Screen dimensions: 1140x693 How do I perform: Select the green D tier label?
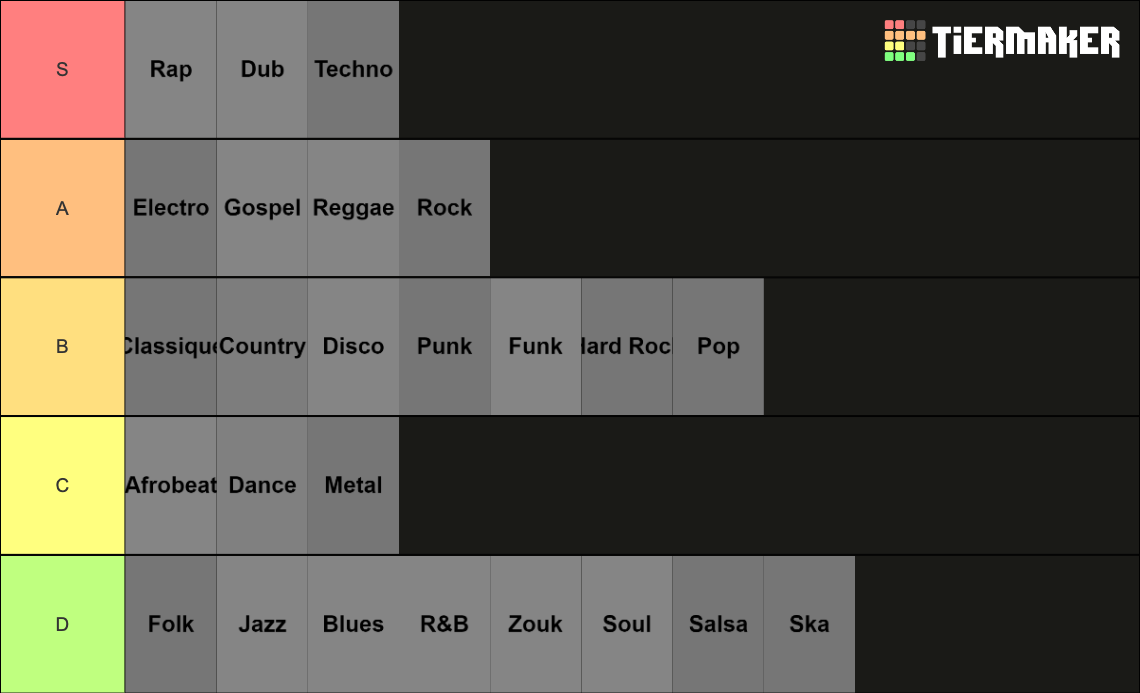[63, 624]
